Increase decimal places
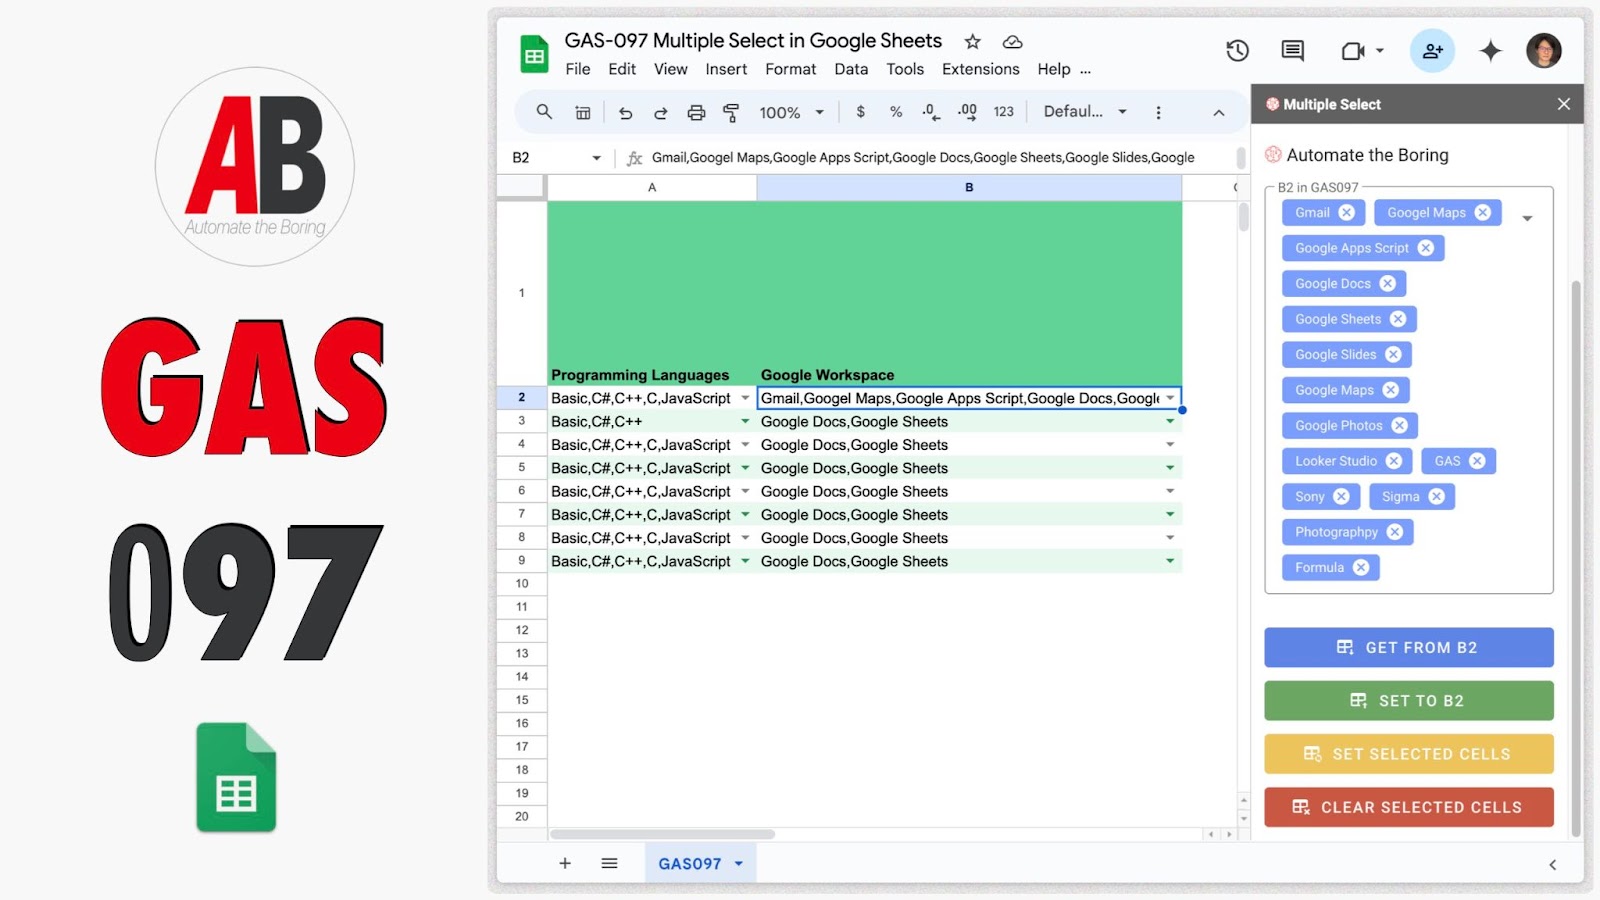1600x900 pixels. (967, 112)
